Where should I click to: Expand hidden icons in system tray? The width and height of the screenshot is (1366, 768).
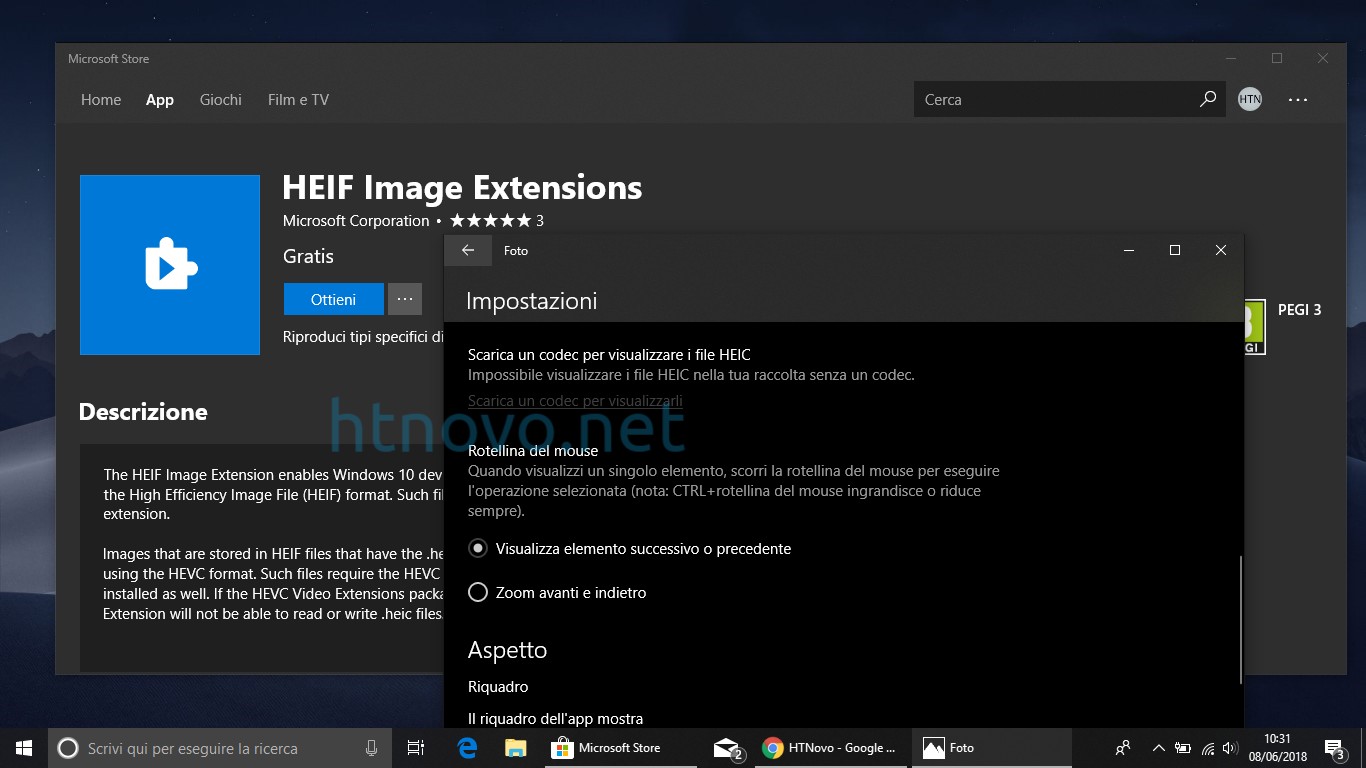click(1157, 747)
